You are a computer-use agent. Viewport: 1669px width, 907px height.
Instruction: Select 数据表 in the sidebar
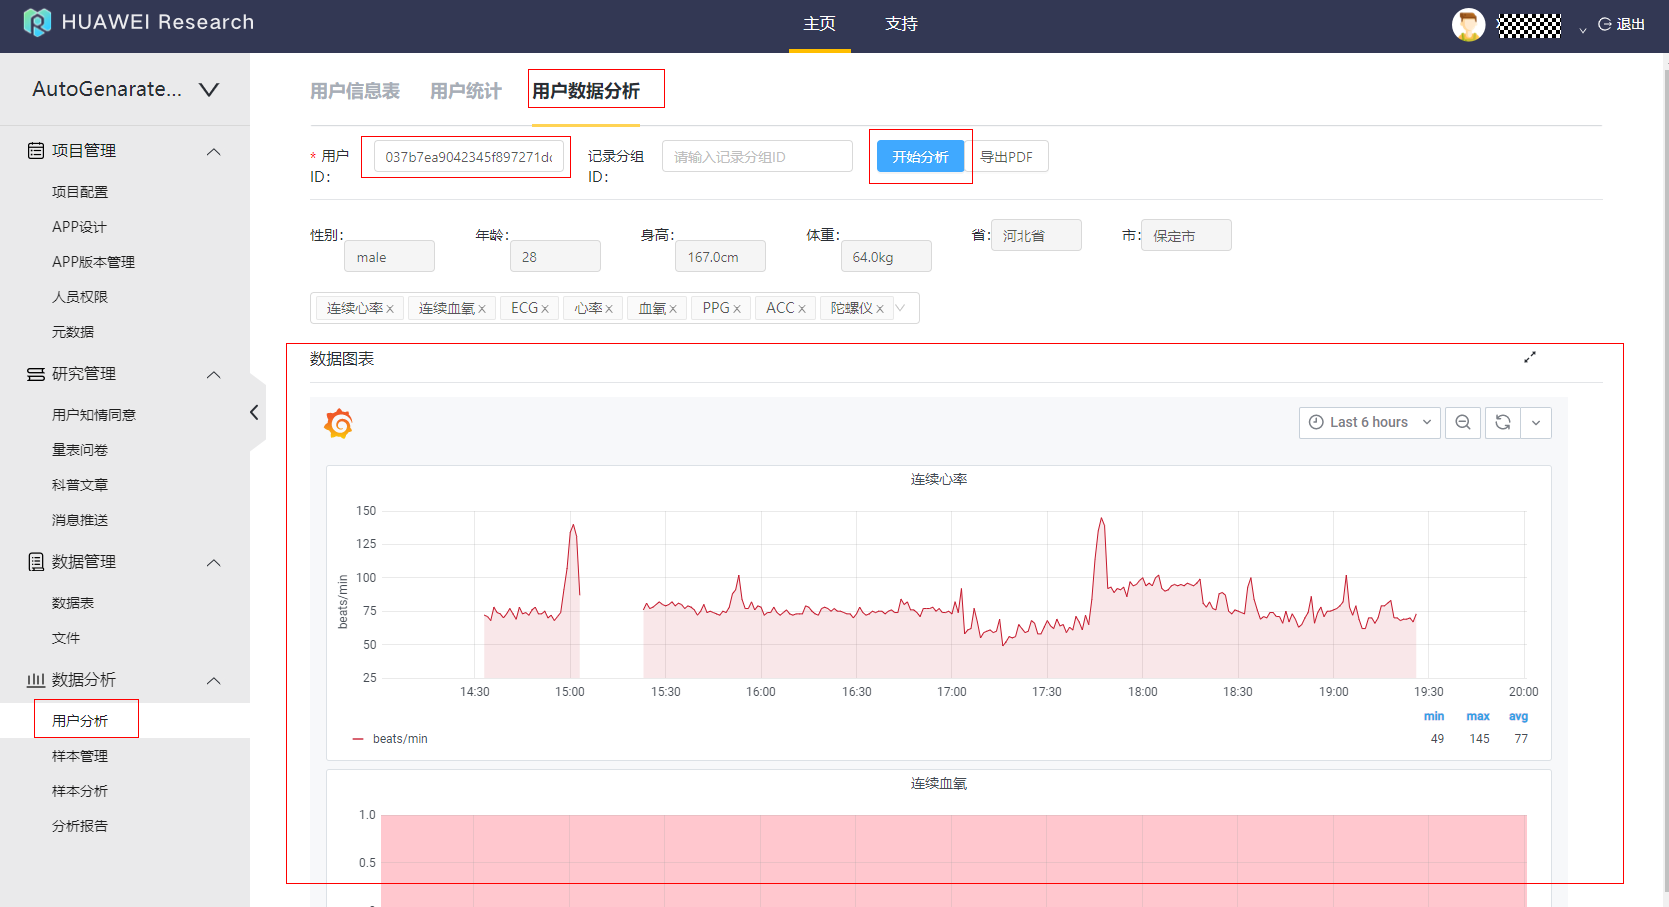tap(73, 603)
